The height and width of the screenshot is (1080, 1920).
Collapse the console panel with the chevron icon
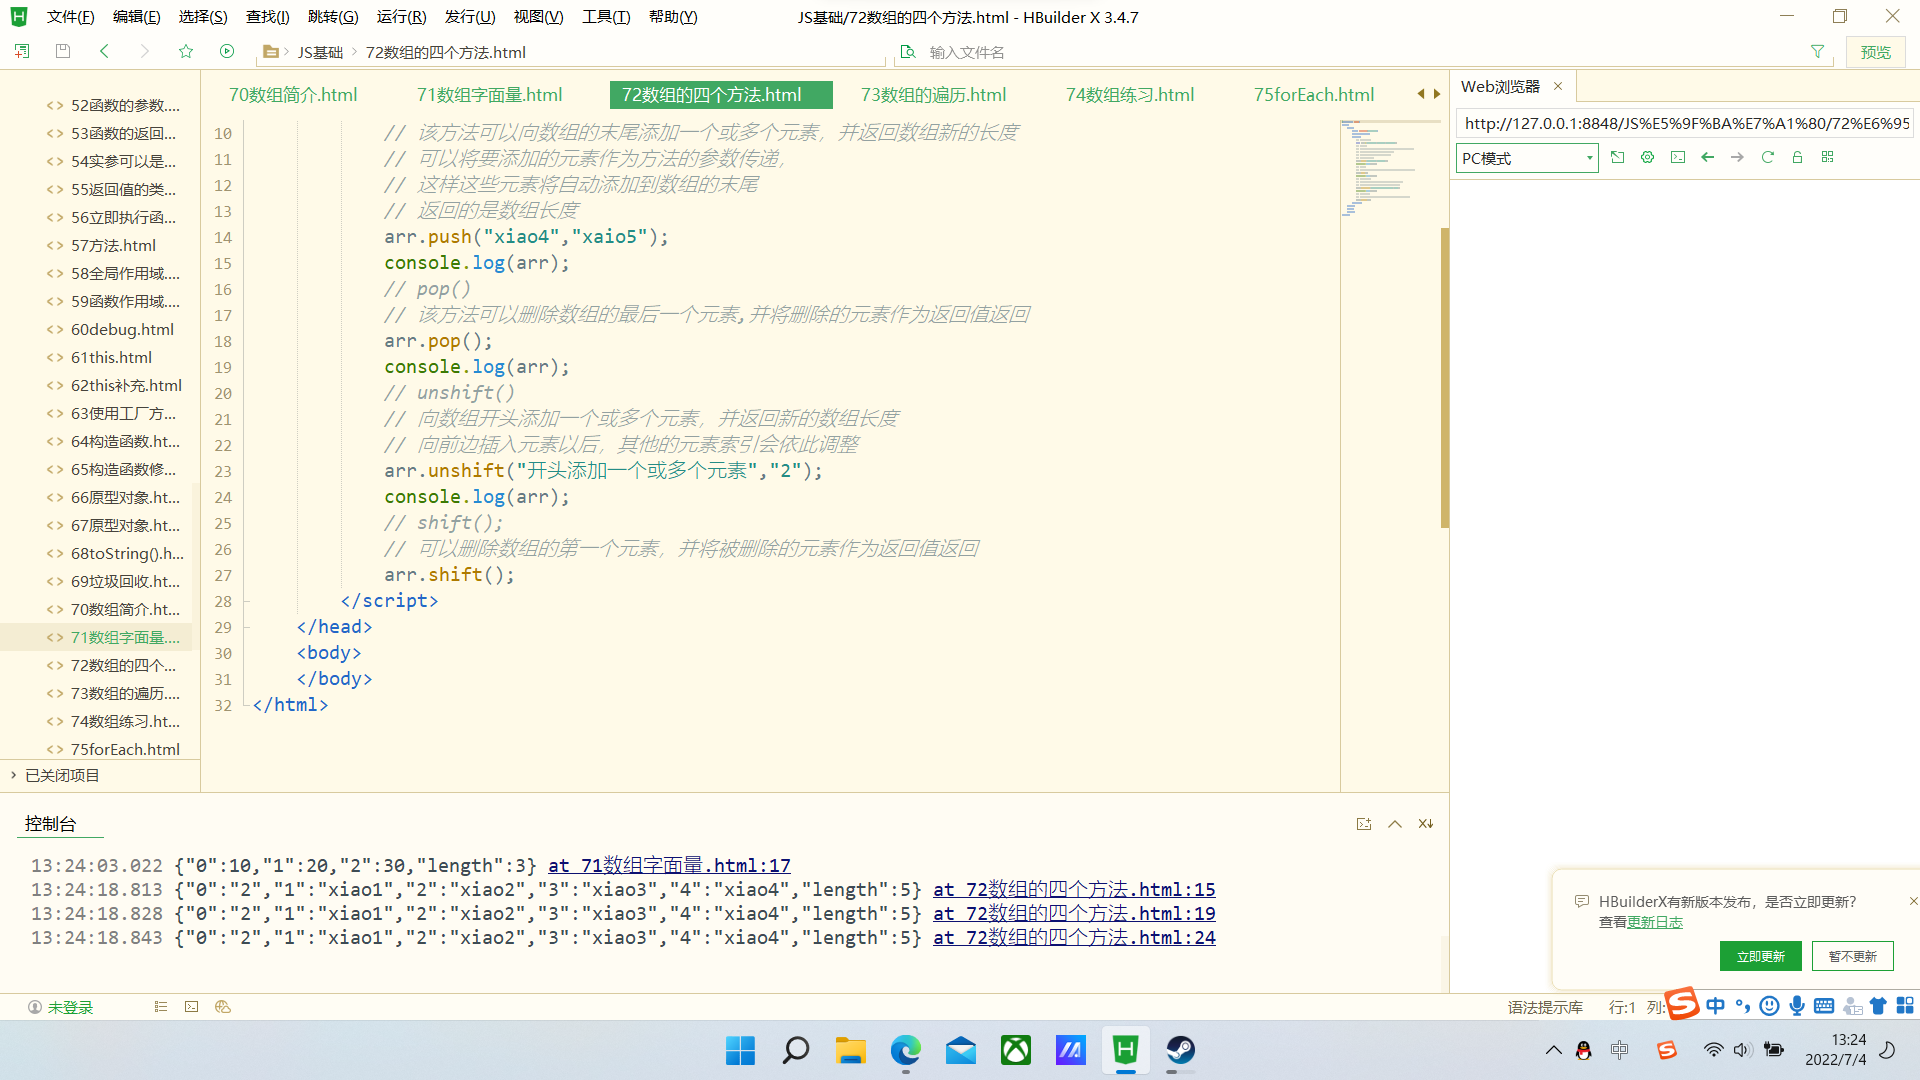[x=1394, y=823]
